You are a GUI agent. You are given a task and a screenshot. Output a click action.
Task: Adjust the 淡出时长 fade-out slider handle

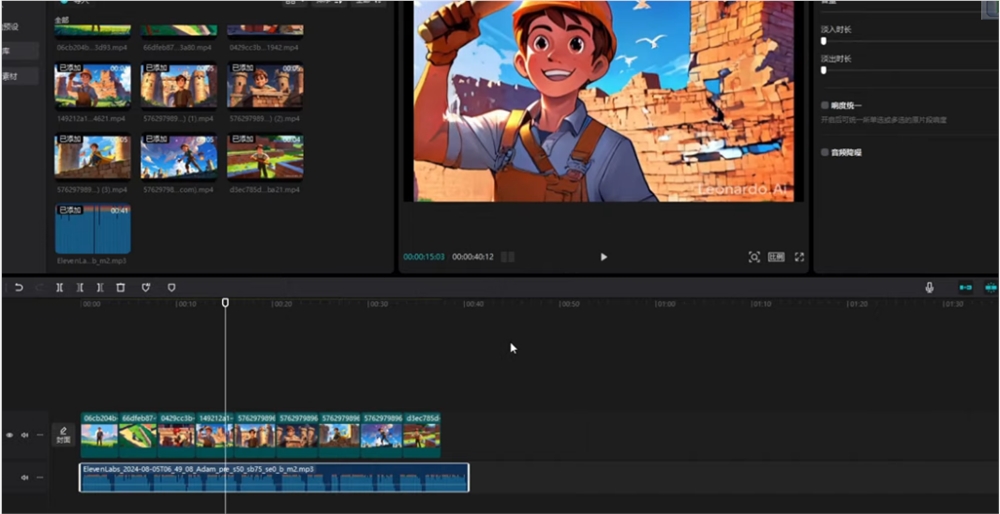pos(823,70)
